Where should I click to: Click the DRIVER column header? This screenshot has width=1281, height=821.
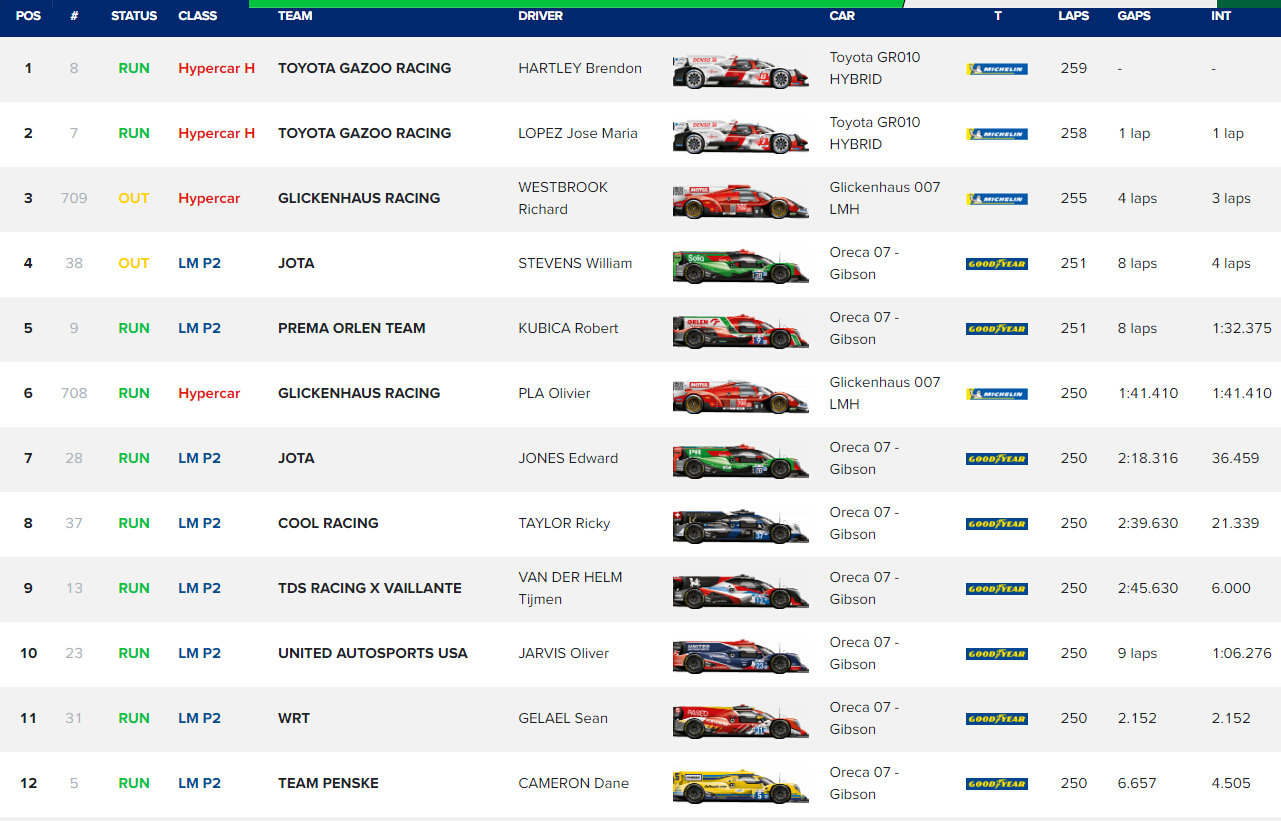[540, 16]
